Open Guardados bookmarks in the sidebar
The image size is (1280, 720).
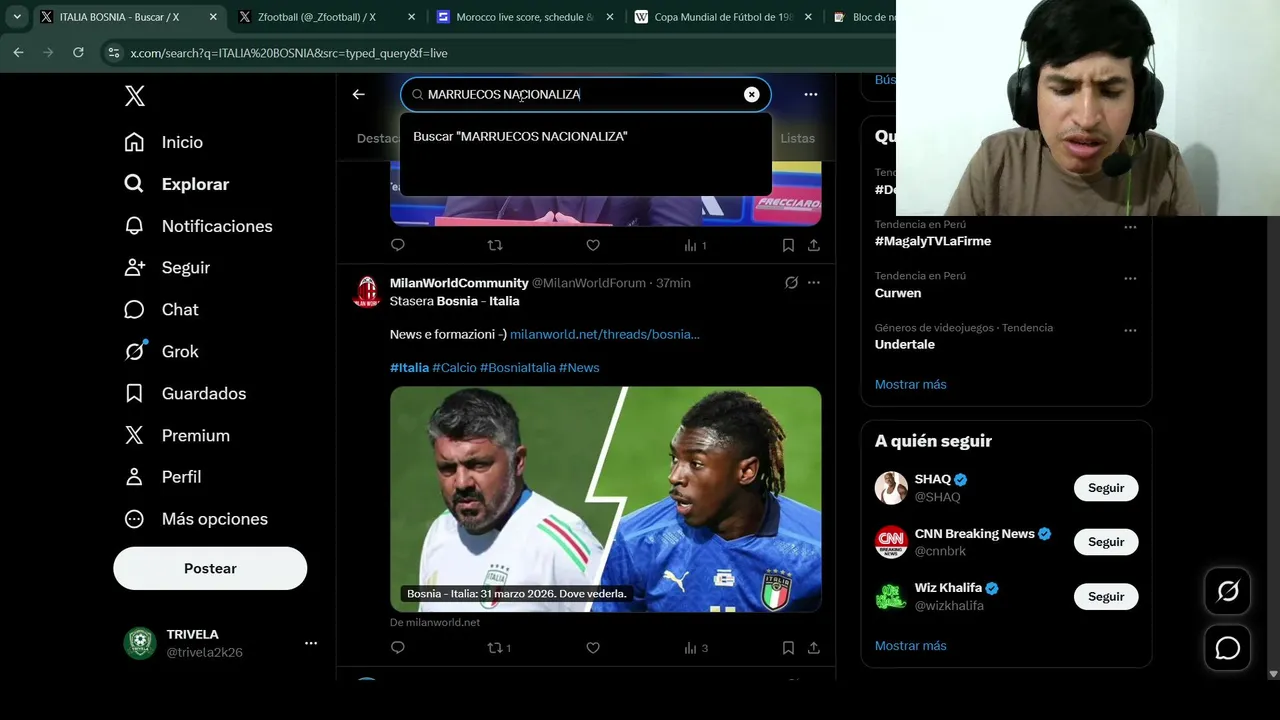click(x=185, y=394)
